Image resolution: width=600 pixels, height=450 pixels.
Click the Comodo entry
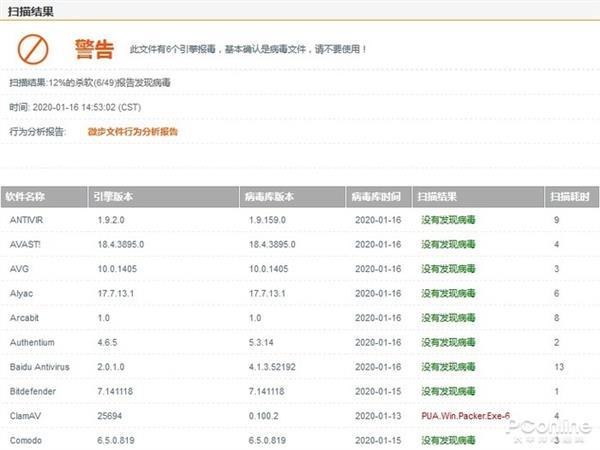click(x=26, y=440)
